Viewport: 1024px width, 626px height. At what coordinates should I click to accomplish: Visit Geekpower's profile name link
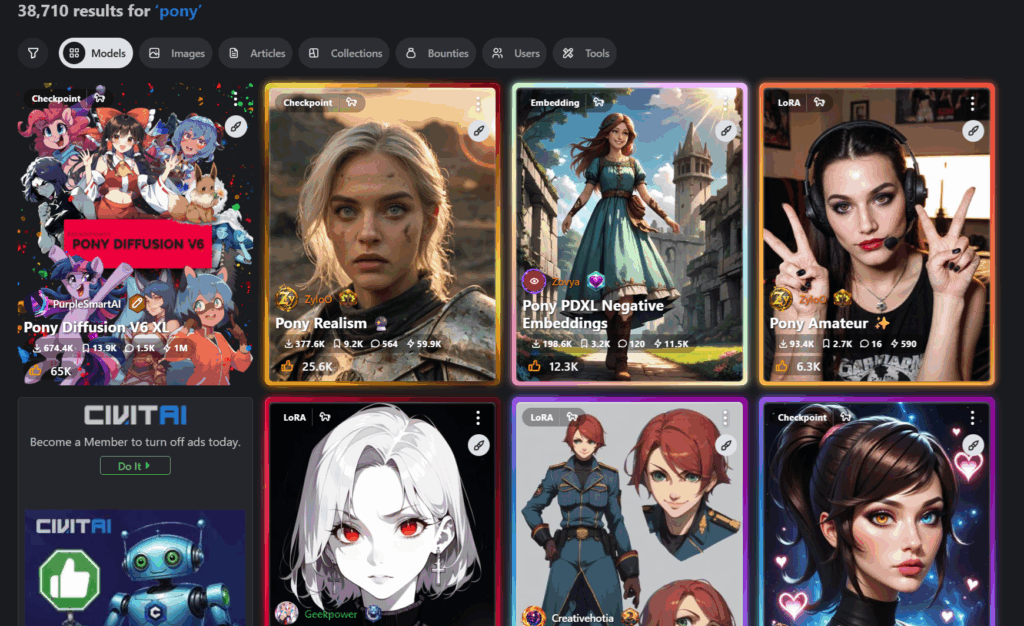[330, 614]
